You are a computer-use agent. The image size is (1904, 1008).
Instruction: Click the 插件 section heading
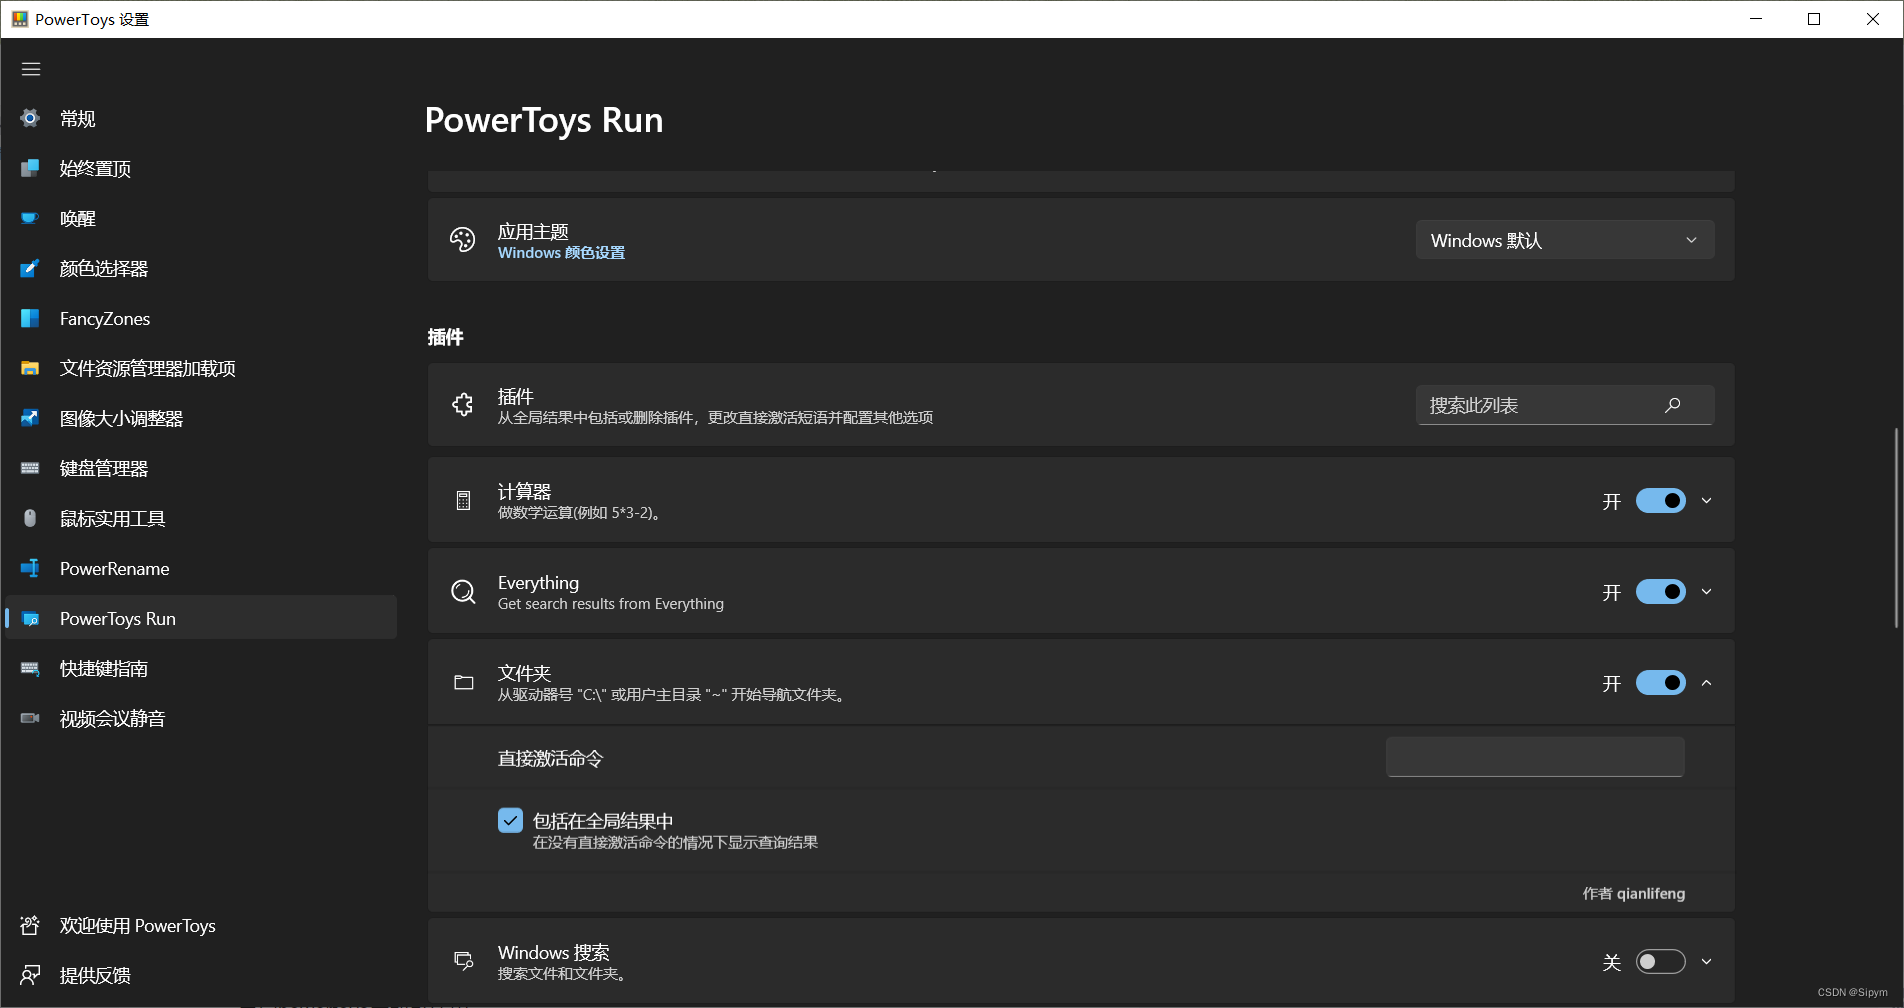pyautogui.click(x=445, y=337)
